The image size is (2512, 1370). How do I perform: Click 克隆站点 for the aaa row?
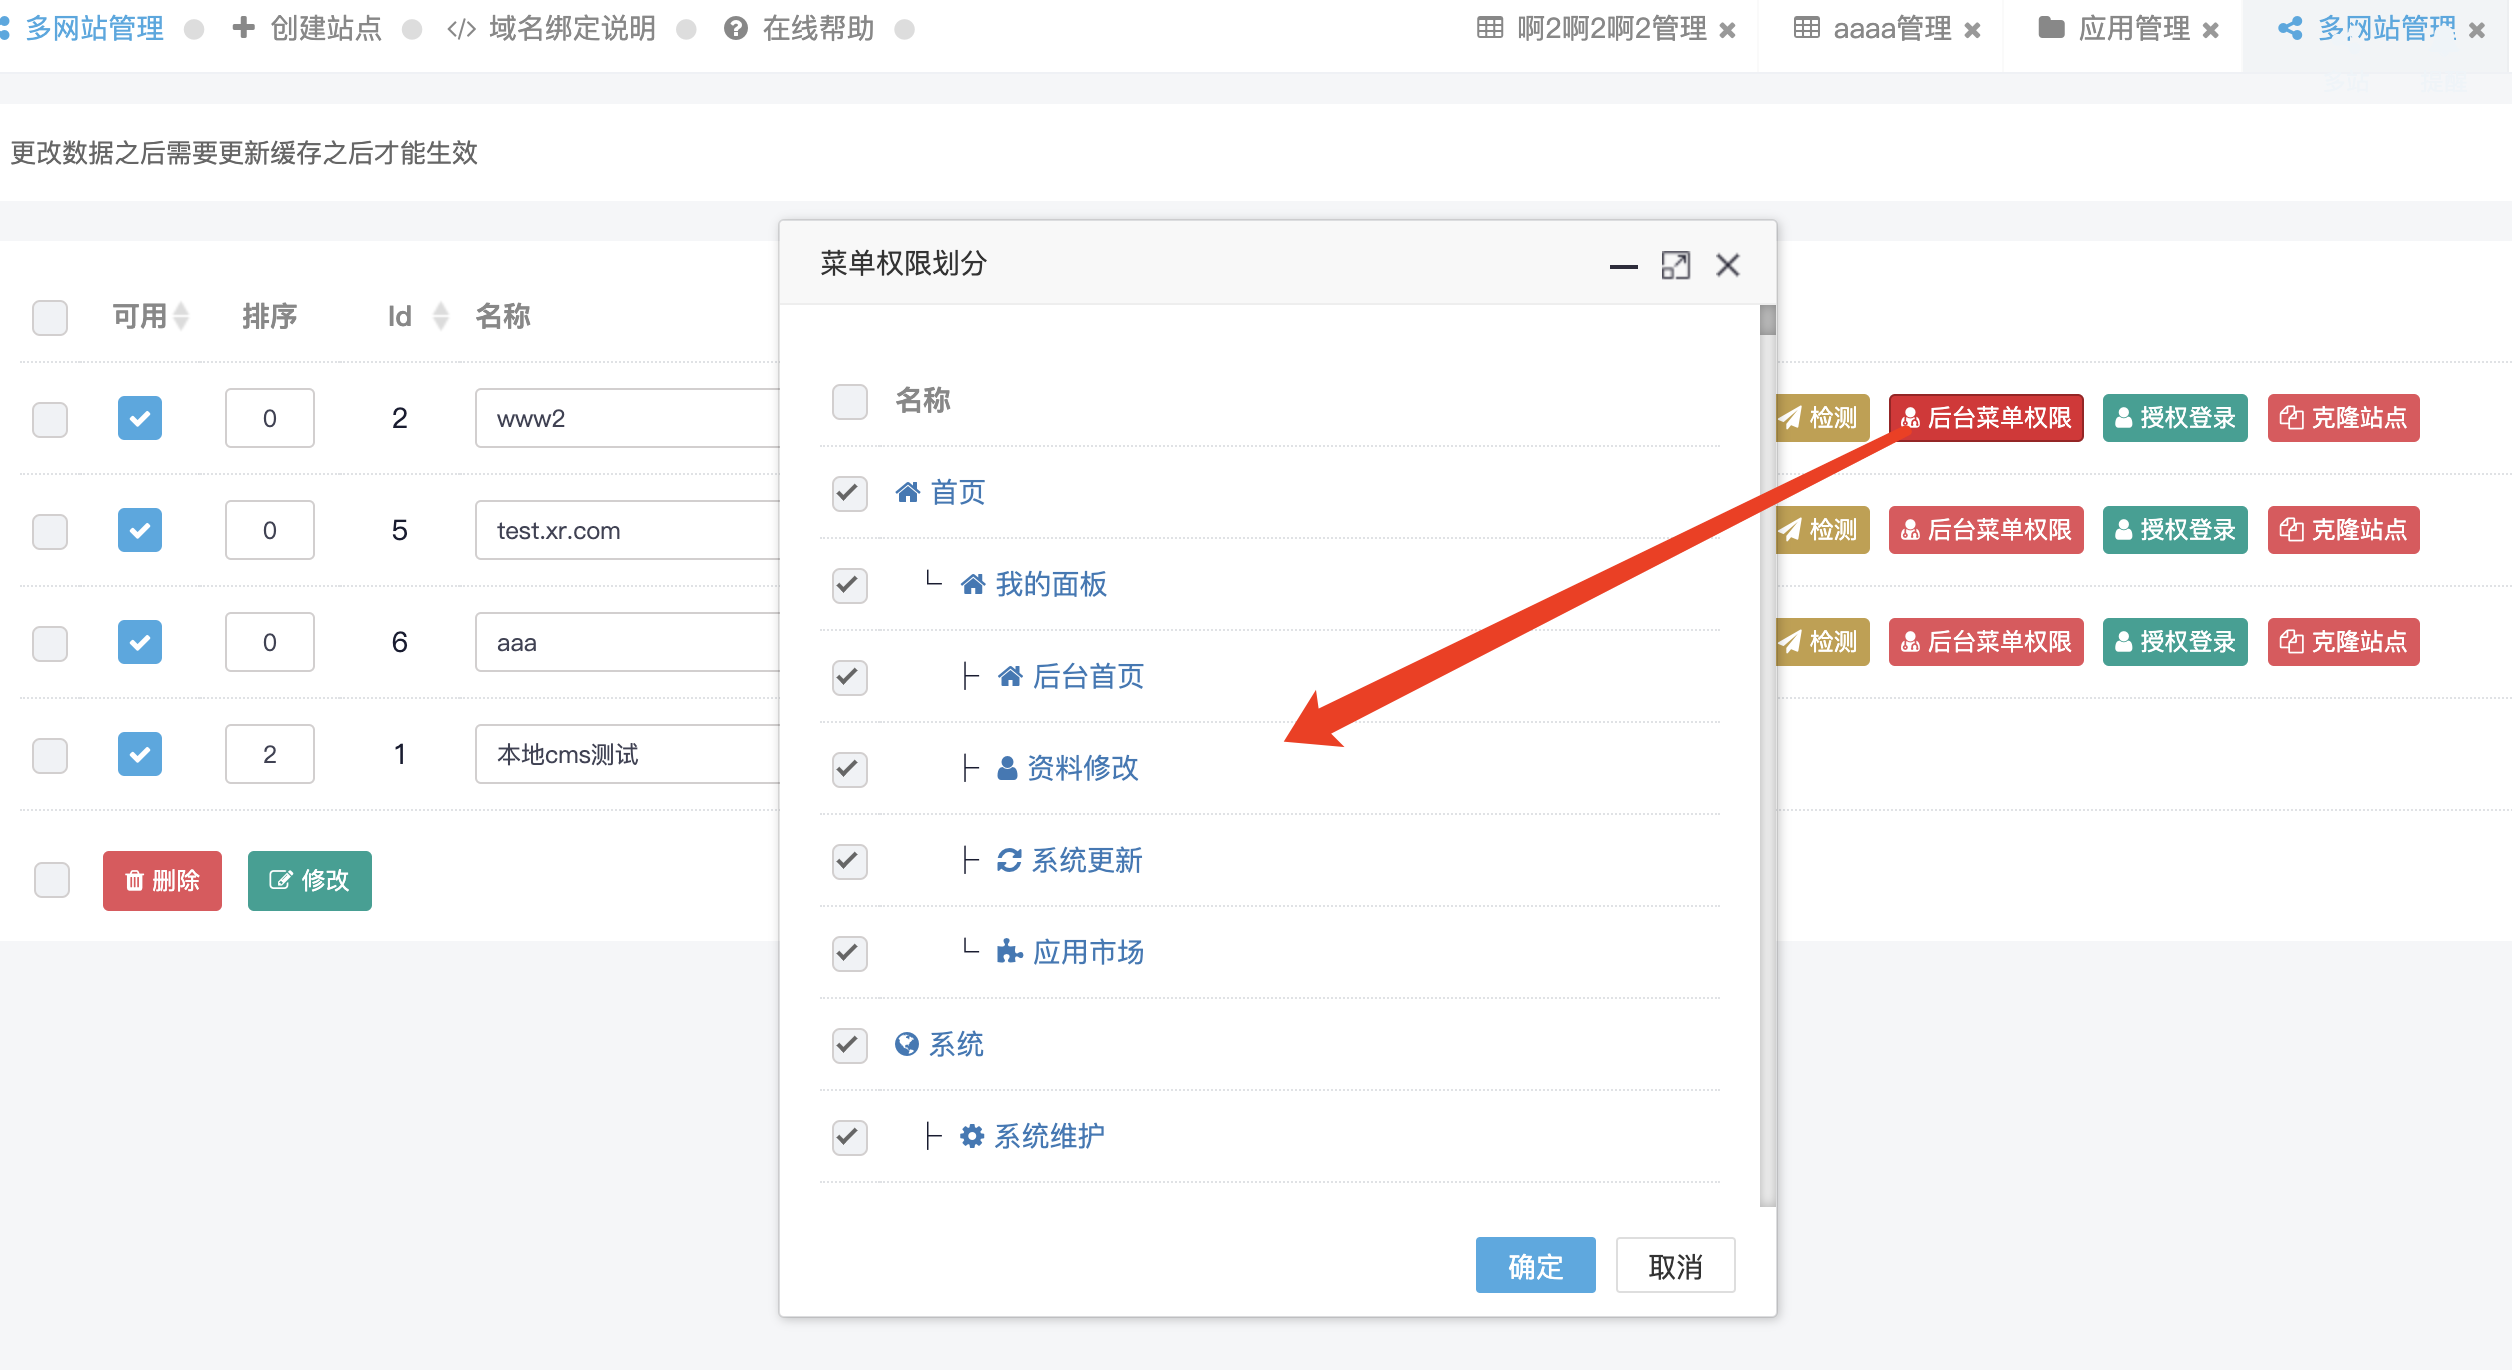tap(2343, 642)
